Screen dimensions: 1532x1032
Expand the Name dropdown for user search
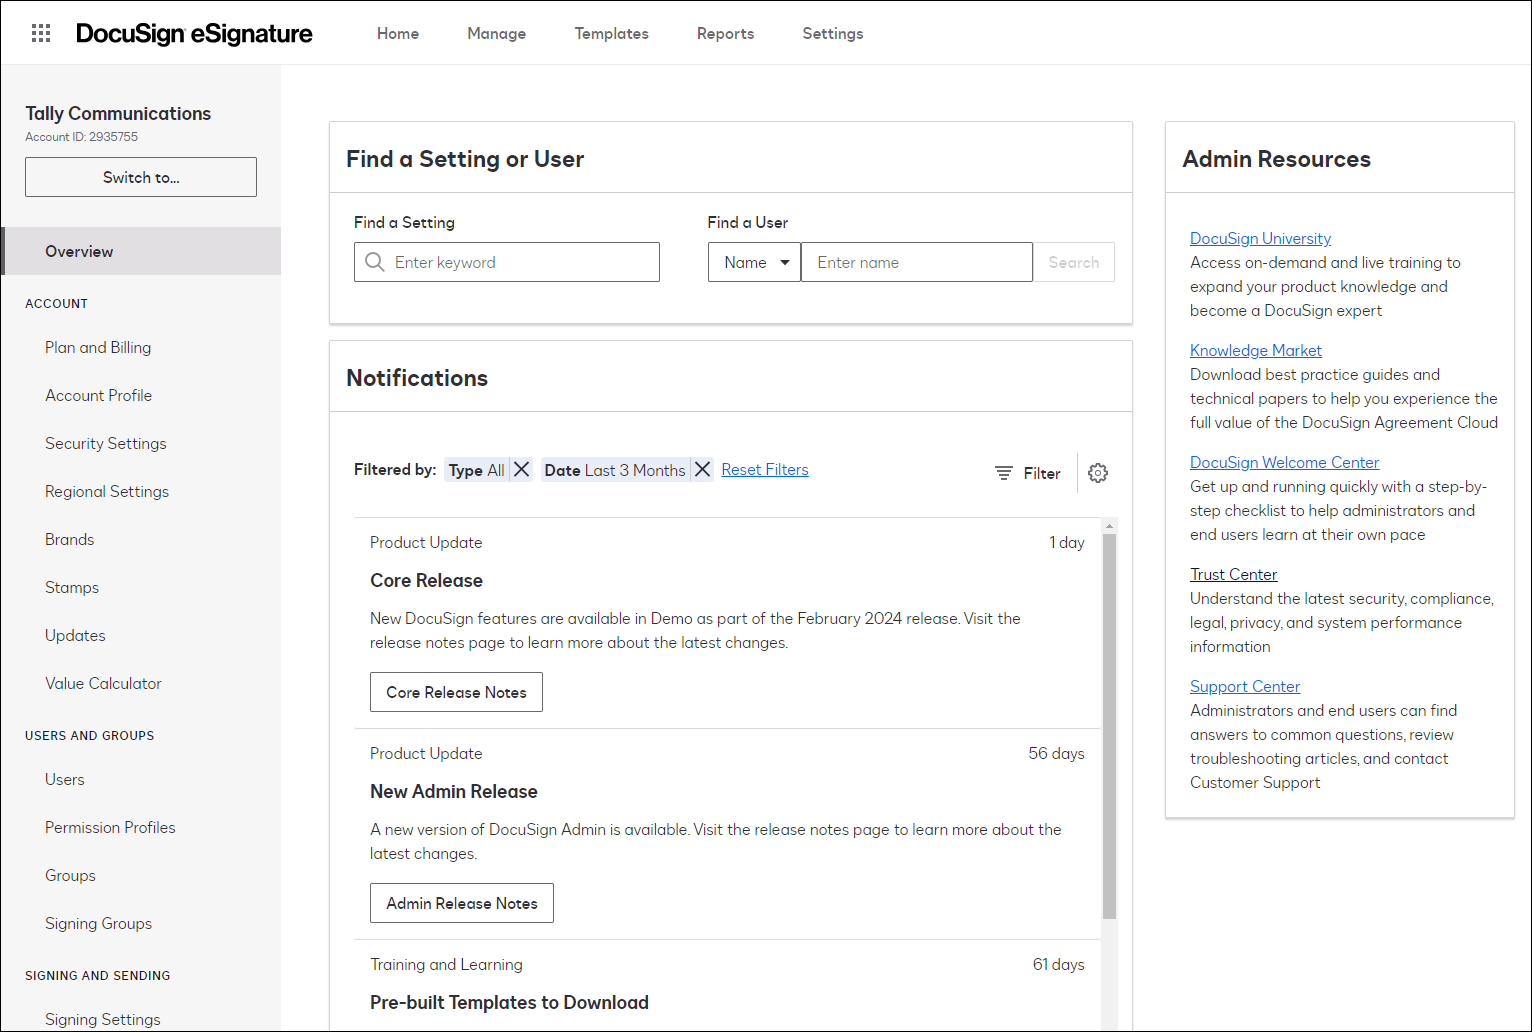(x=754, y=262)
